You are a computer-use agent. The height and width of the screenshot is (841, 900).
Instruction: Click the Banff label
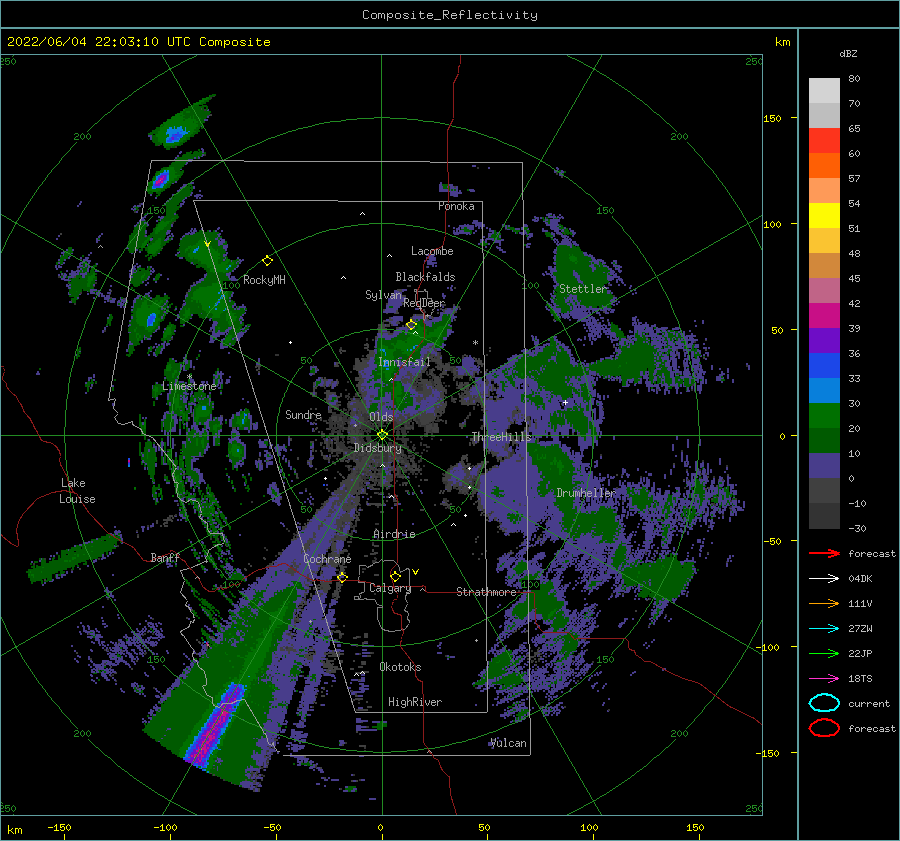click(165, 557)
